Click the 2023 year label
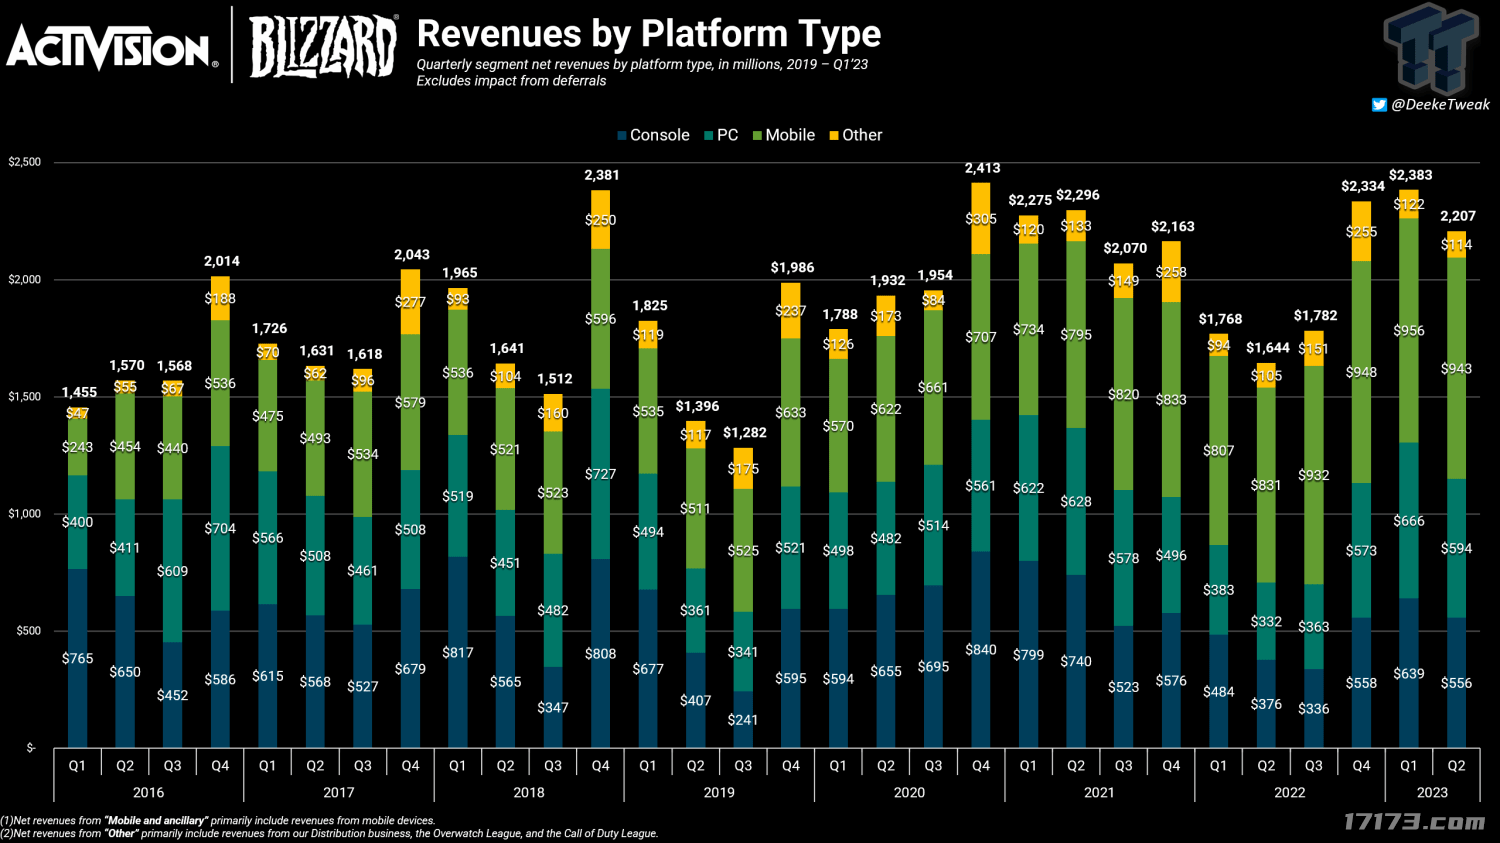 point(1432,792)
